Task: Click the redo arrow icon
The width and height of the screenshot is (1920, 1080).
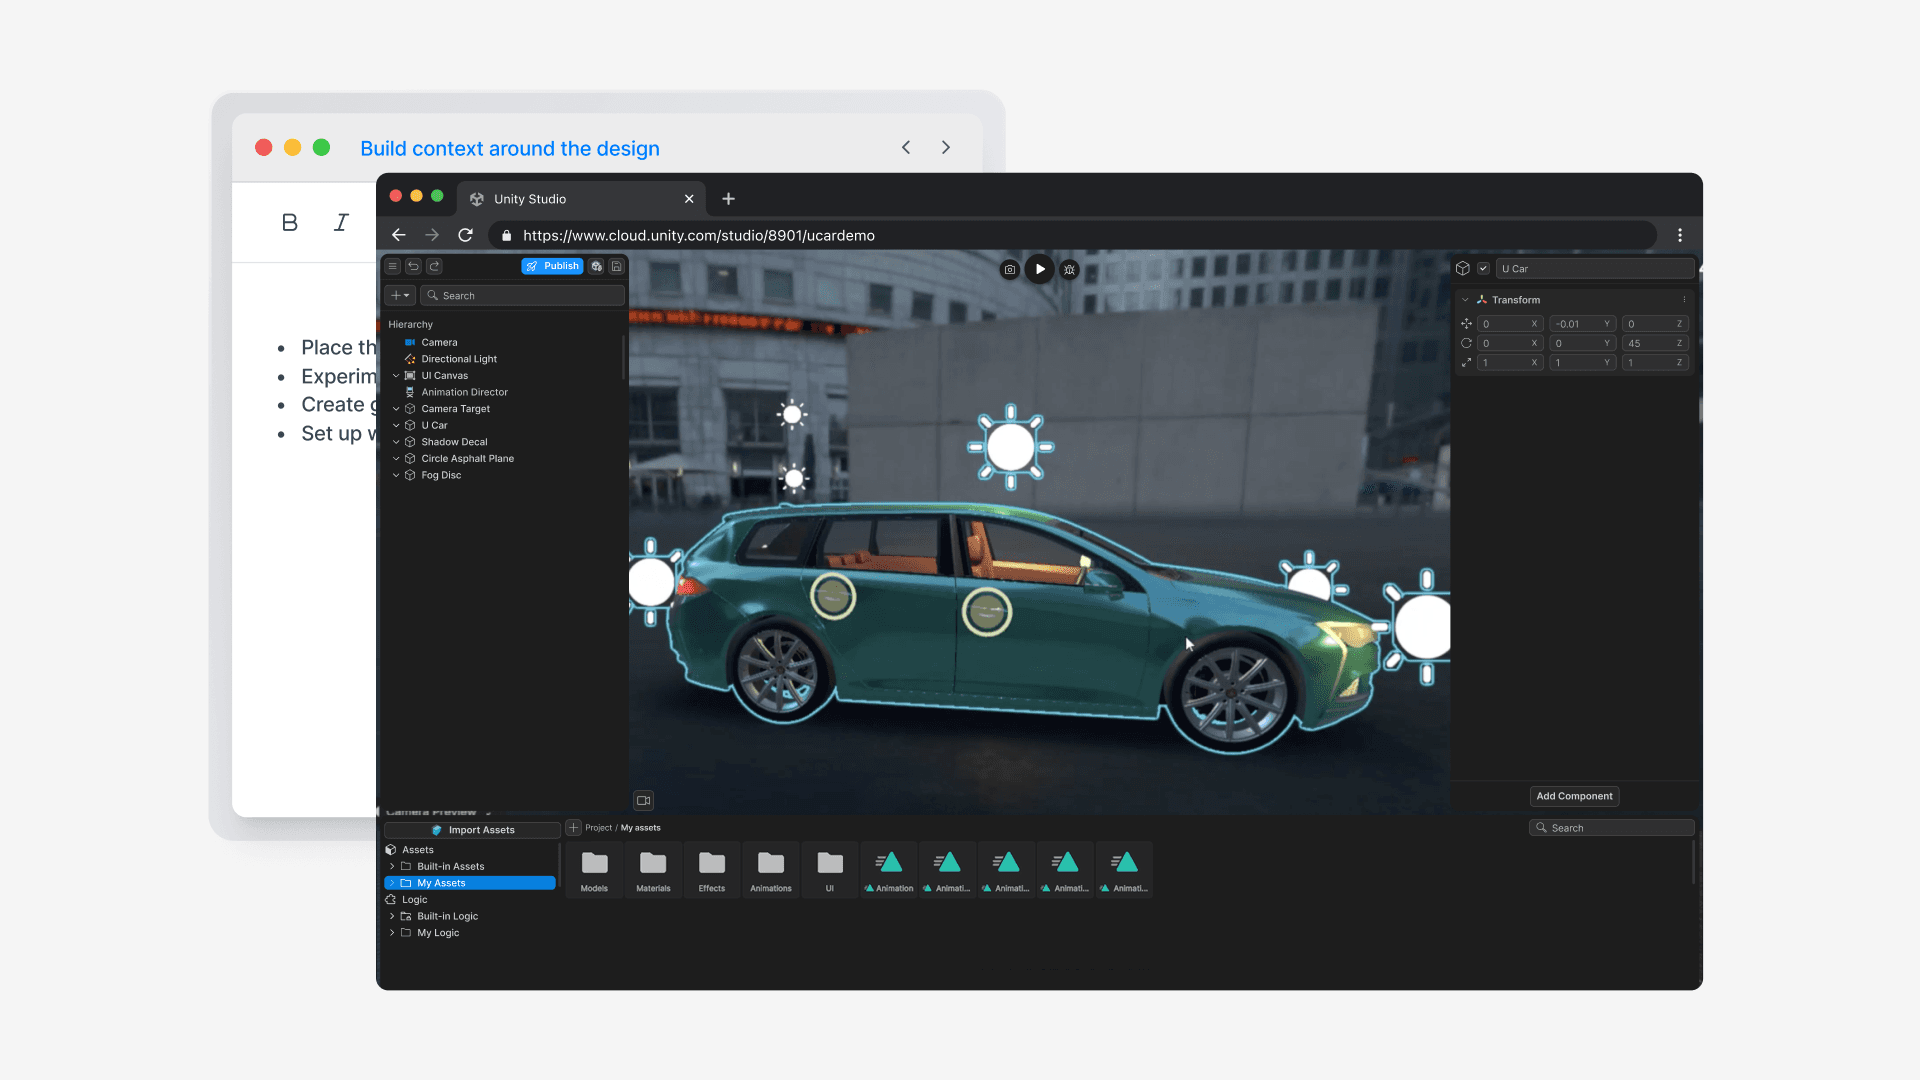Action: click(434, 266)
